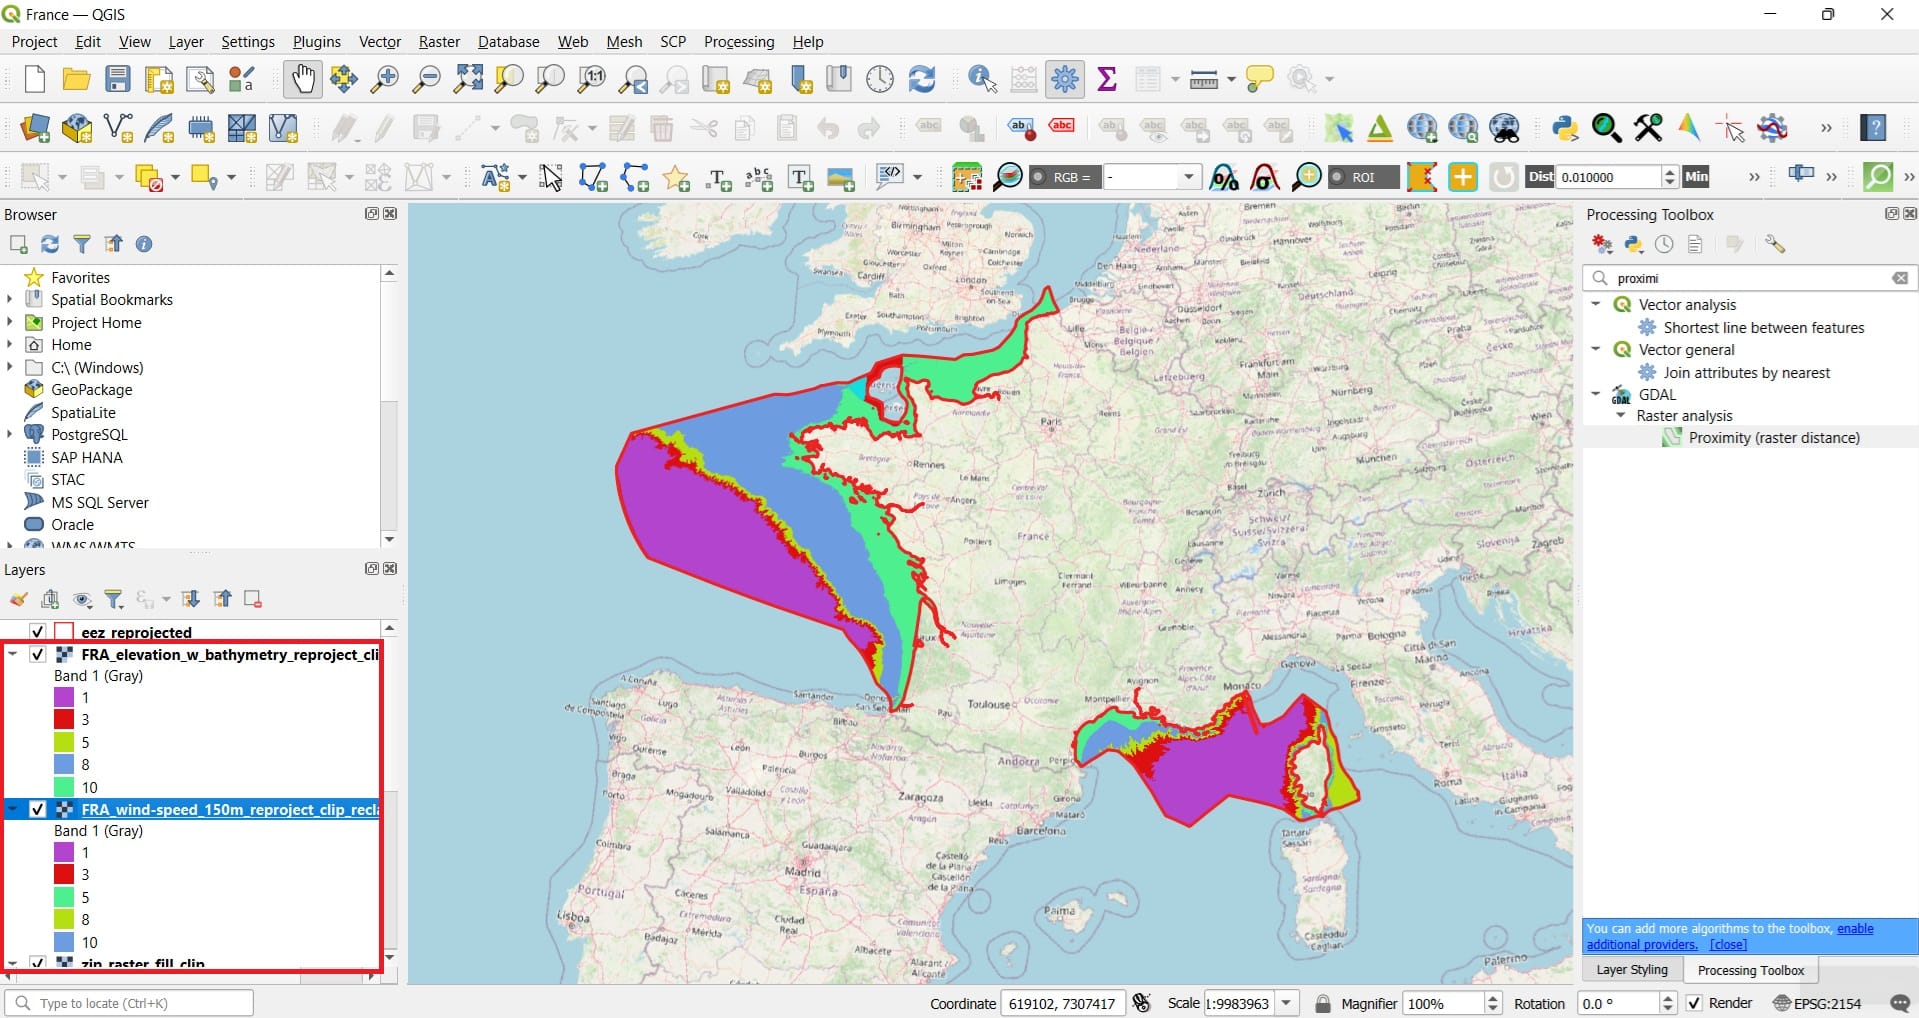Image resolution: width=1919 pixels, height=1018 pixels.
Task: Toggle visibility of FRA_wind-speed_150m layer
Action: click(x=37, y=809)
